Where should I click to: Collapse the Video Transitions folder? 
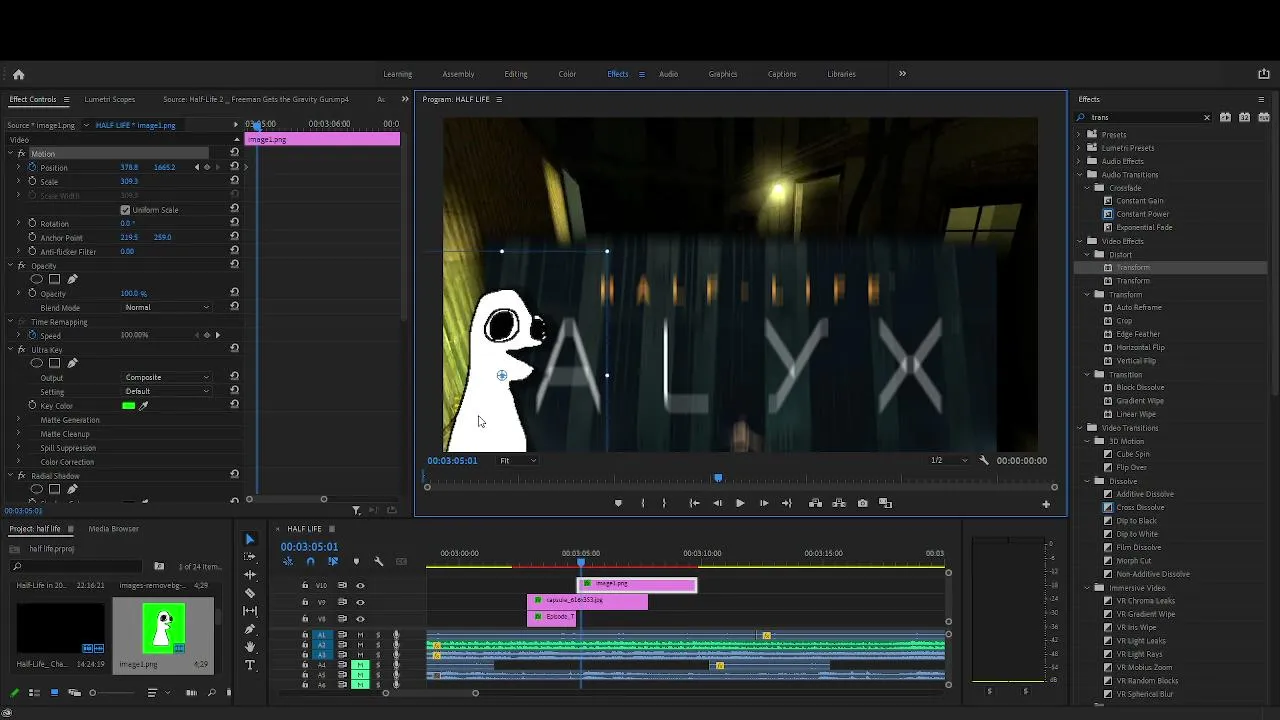(x=1079, y=428)
